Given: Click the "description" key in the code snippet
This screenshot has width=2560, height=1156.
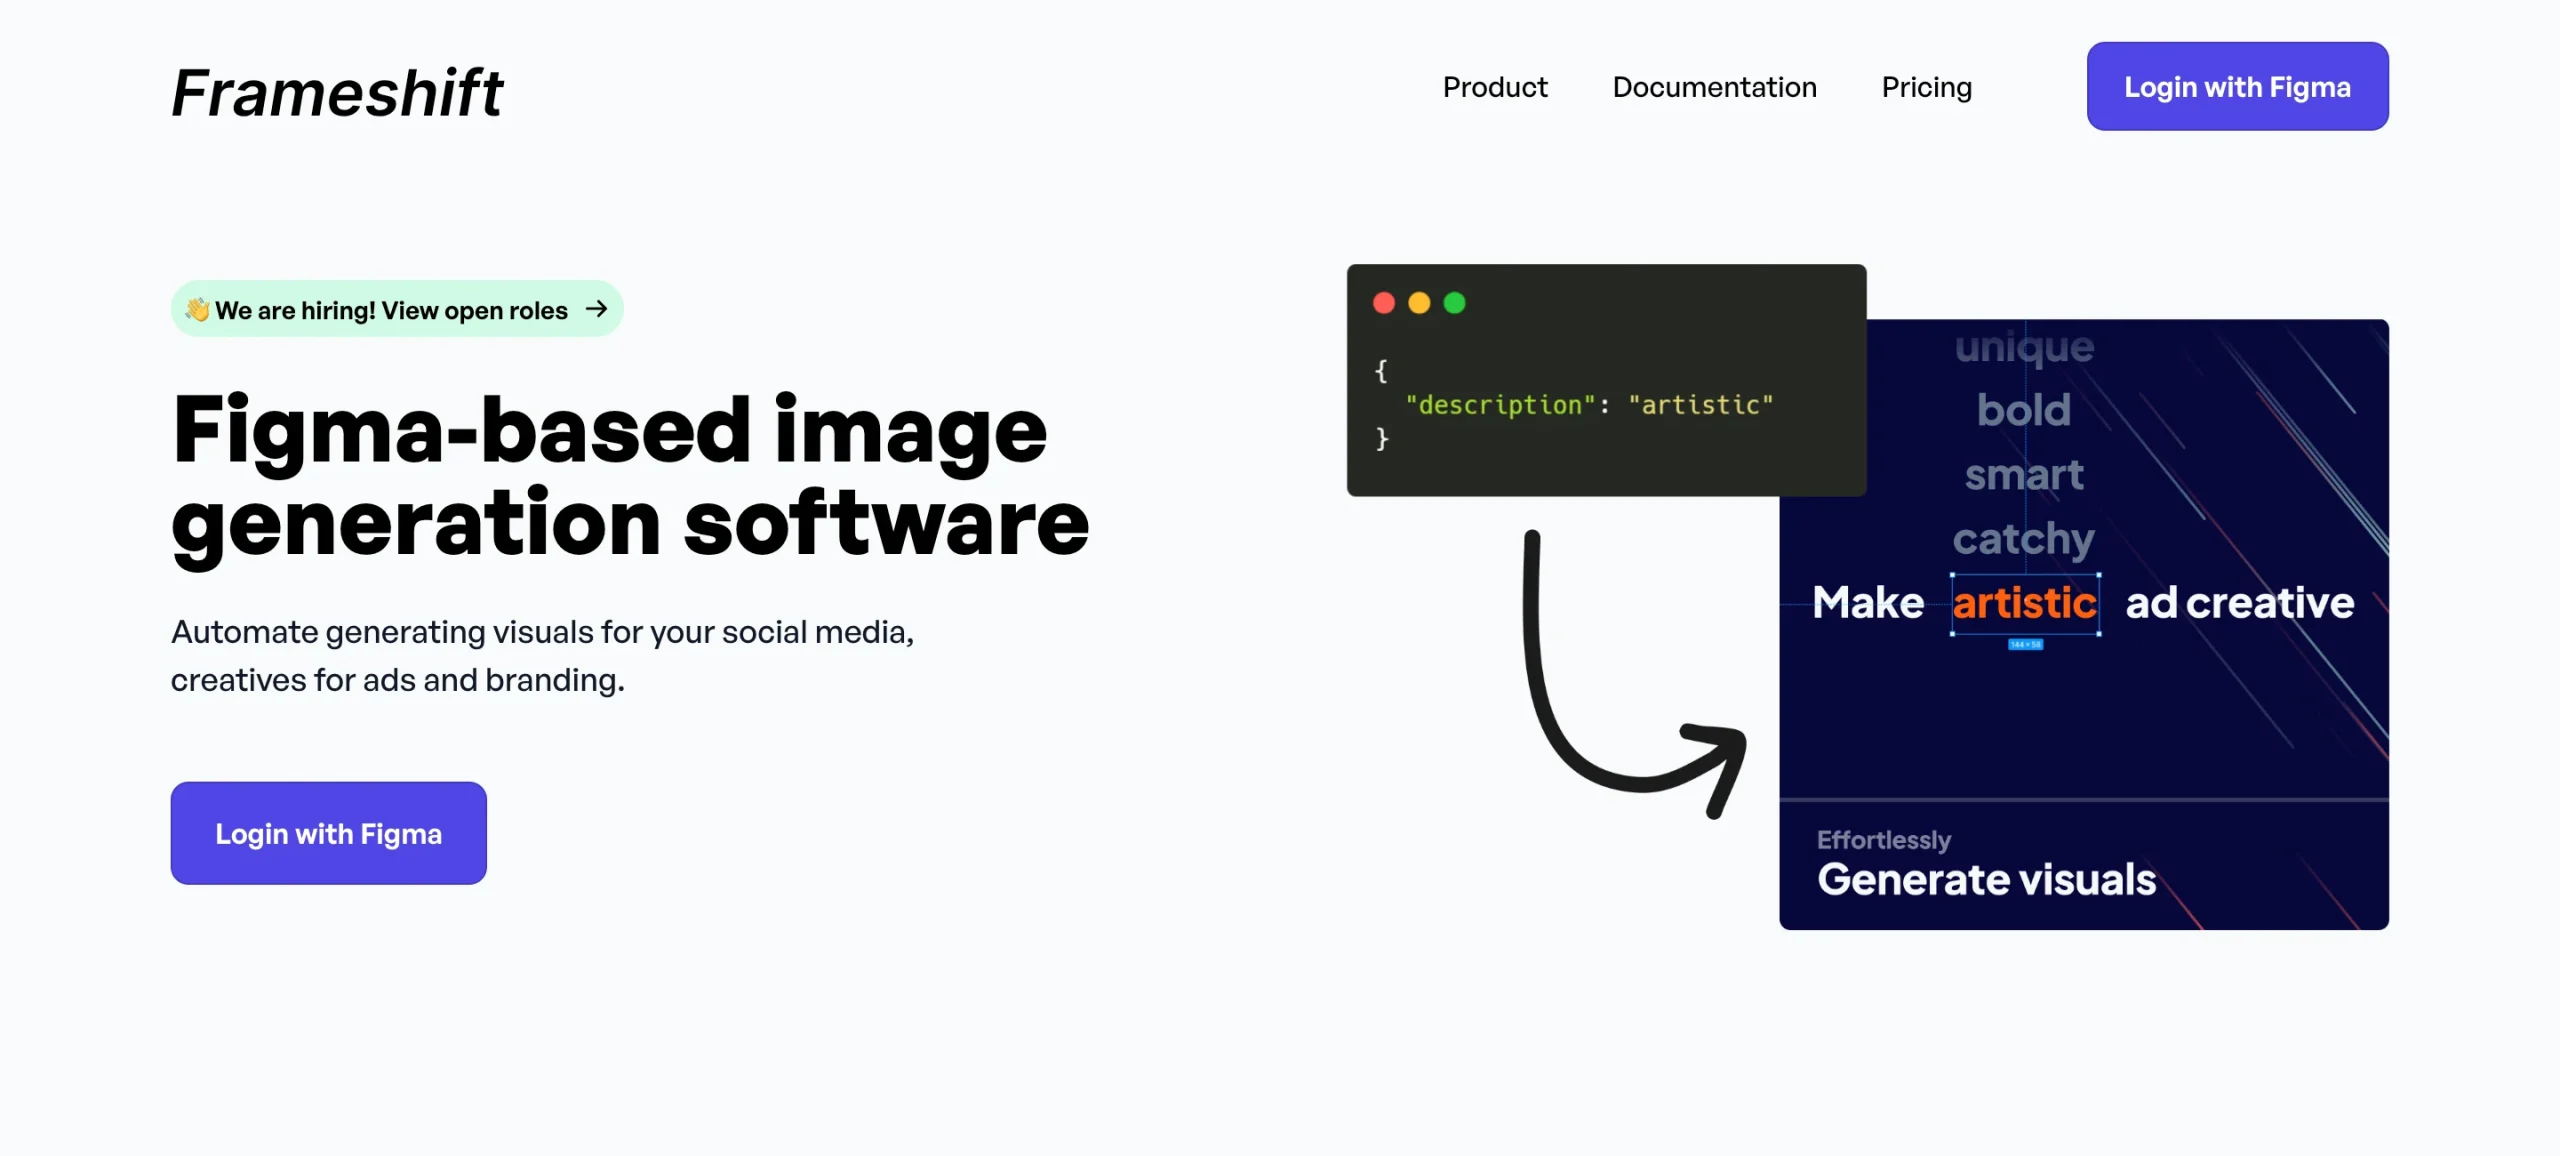Looking at the screenshot, I should [1500, 405].
